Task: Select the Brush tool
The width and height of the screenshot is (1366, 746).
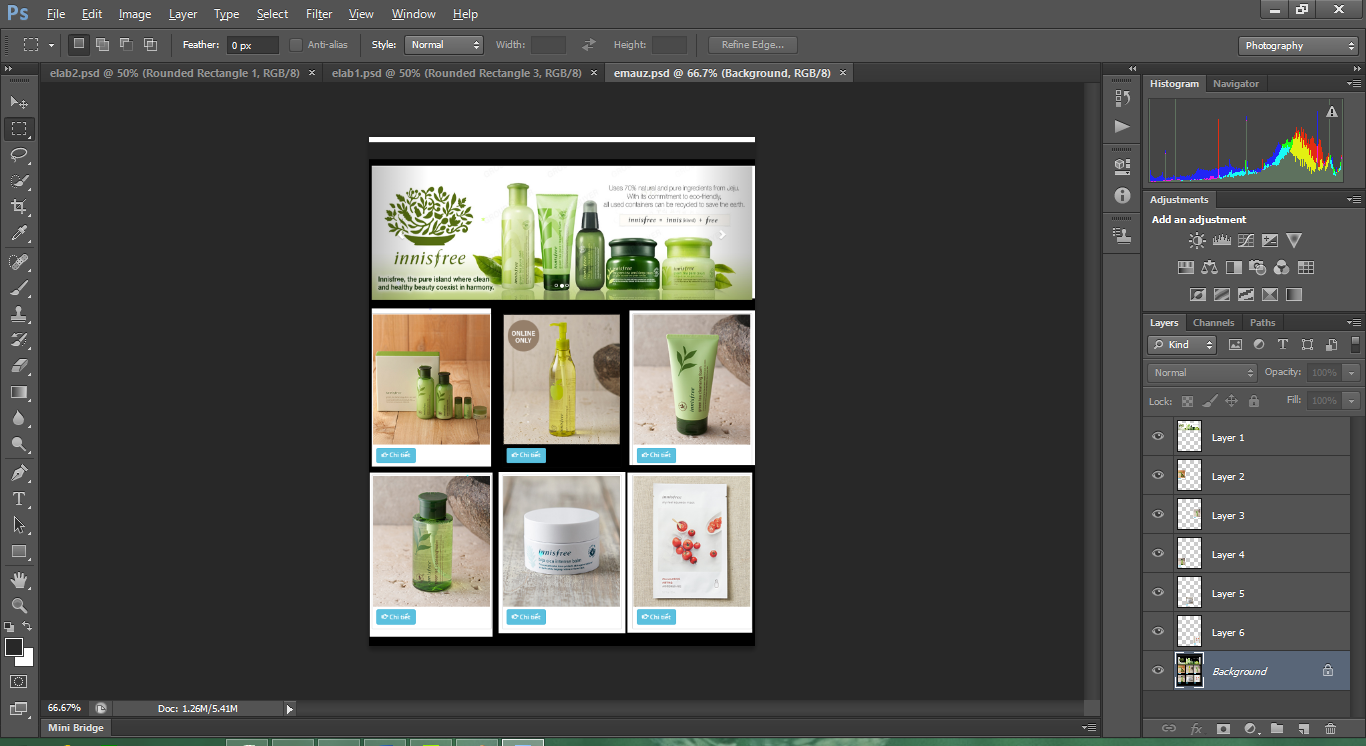Action: [x=19, y=288]
